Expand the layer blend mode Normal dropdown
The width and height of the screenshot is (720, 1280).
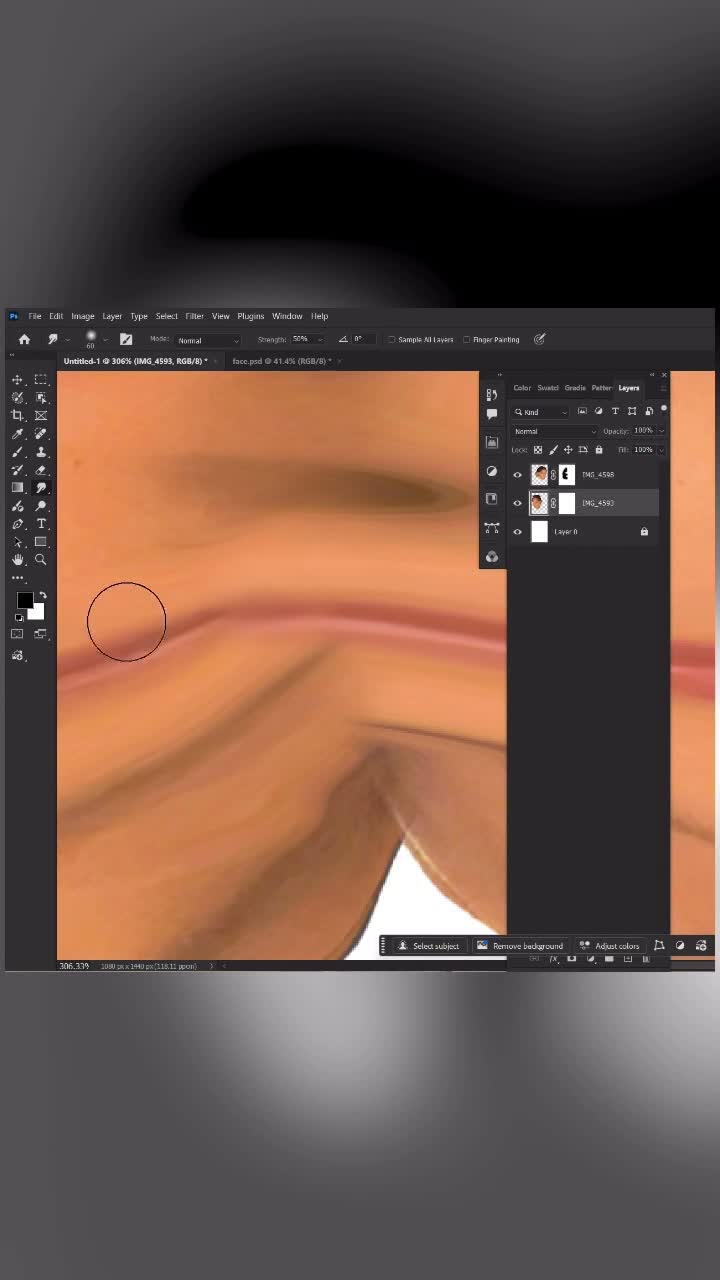[x=554, y=431]
